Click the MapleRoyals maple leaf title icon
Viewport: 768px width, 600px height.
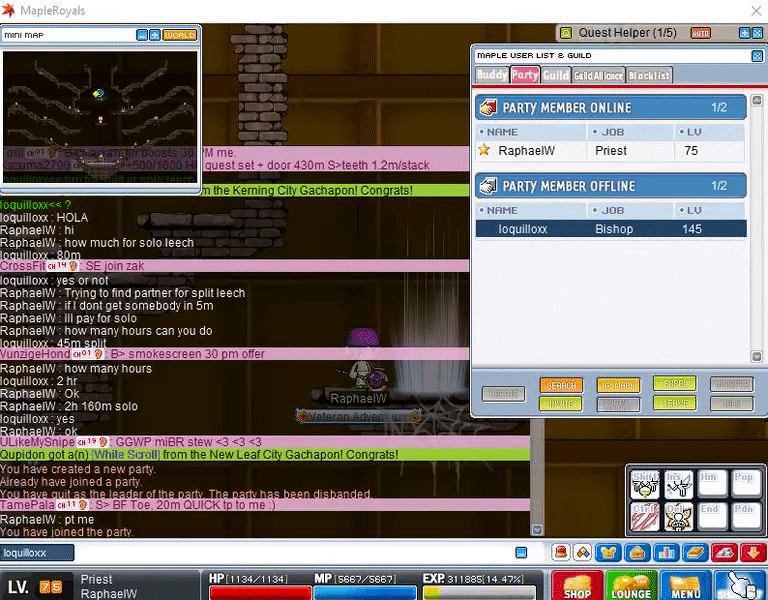(8, 10)
